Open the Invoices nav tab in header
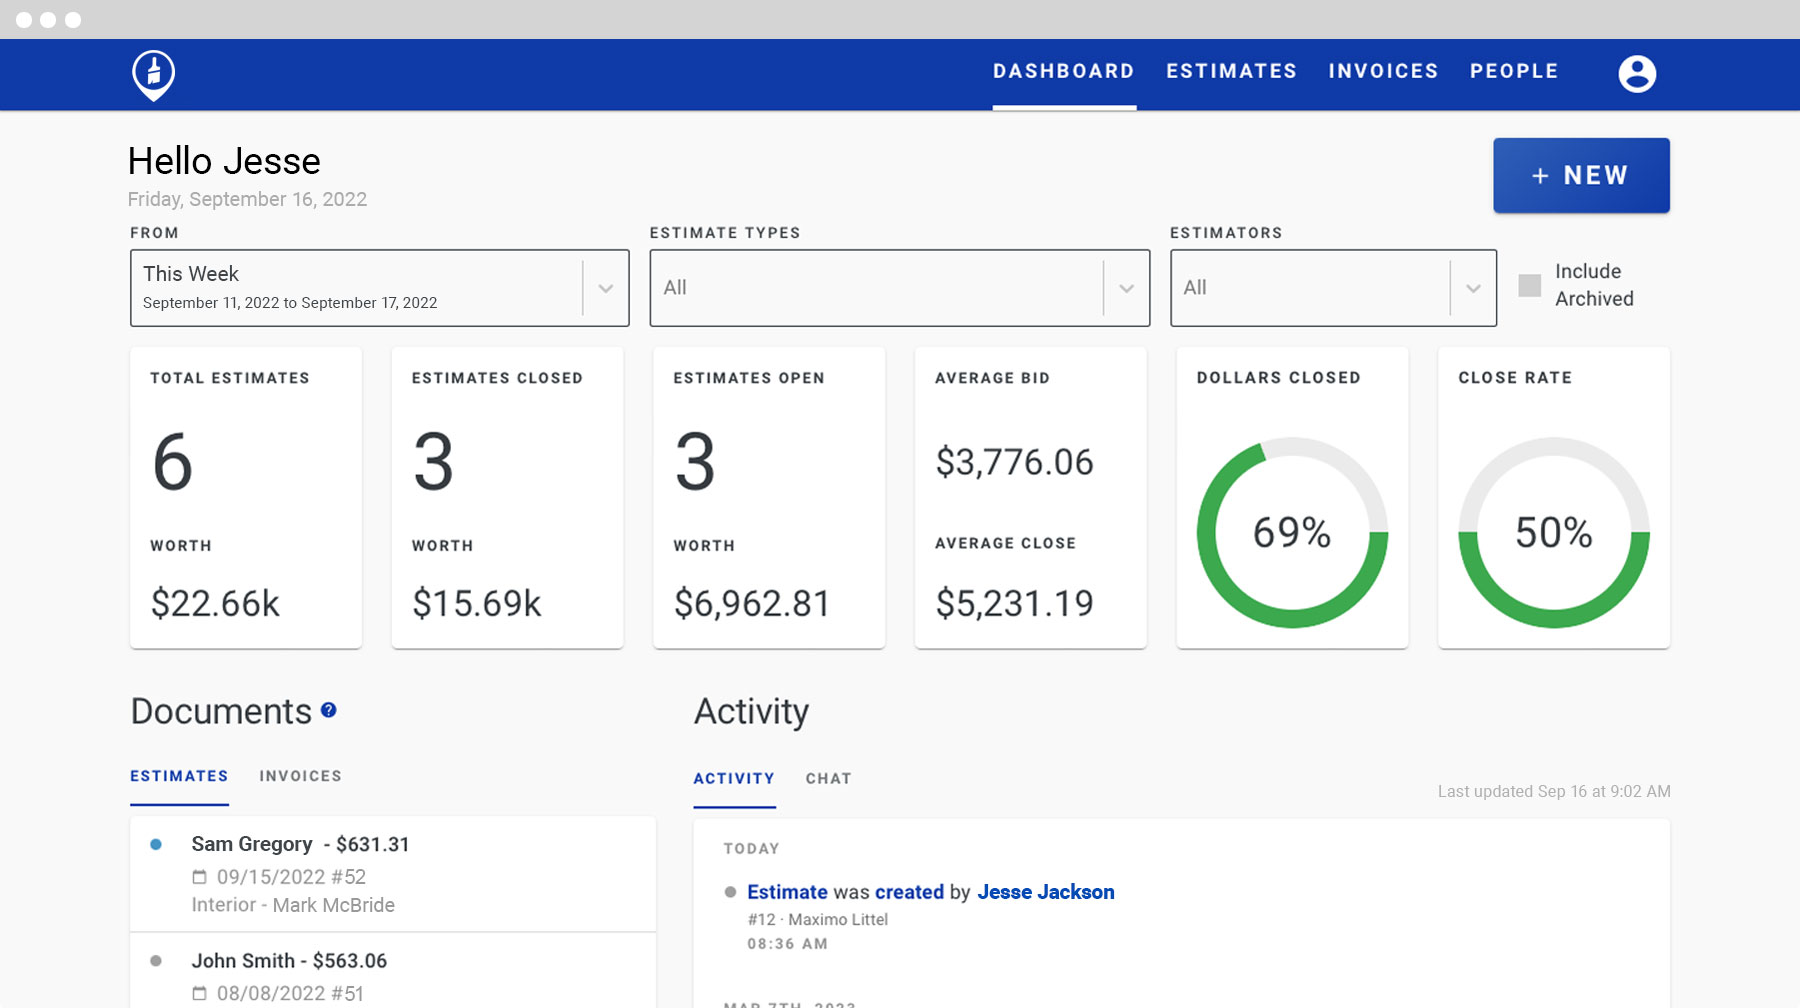Image resolution: width=1800 pixels, height=1008 pixels. [1383, 71]
